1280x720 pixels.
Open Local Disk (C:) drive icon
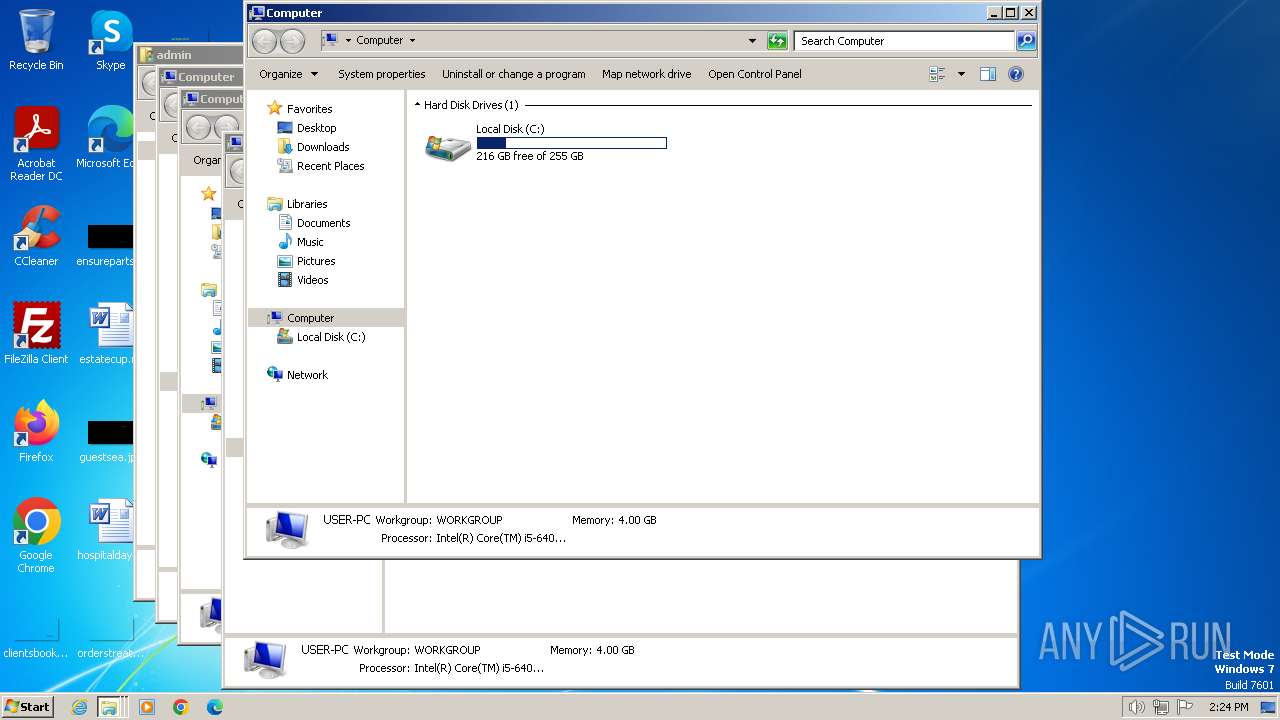[448, 147]
